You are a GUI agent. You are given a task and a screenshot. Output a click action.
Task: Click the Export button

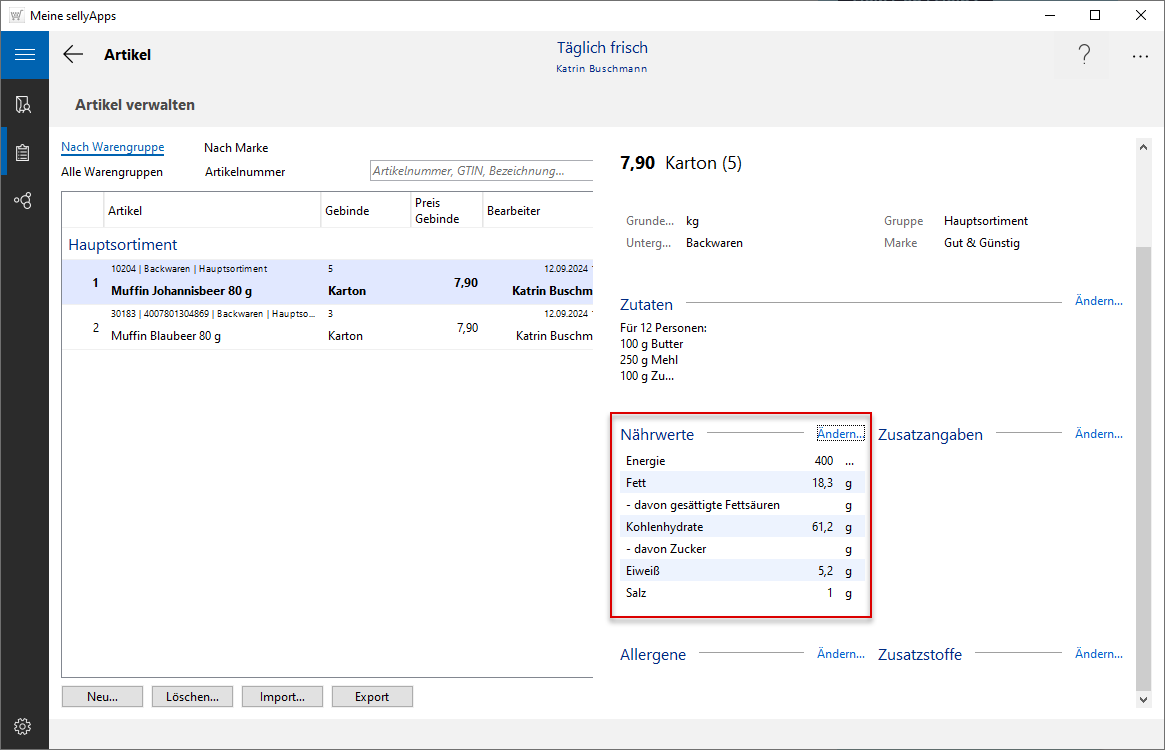click(x=372, y=697)
